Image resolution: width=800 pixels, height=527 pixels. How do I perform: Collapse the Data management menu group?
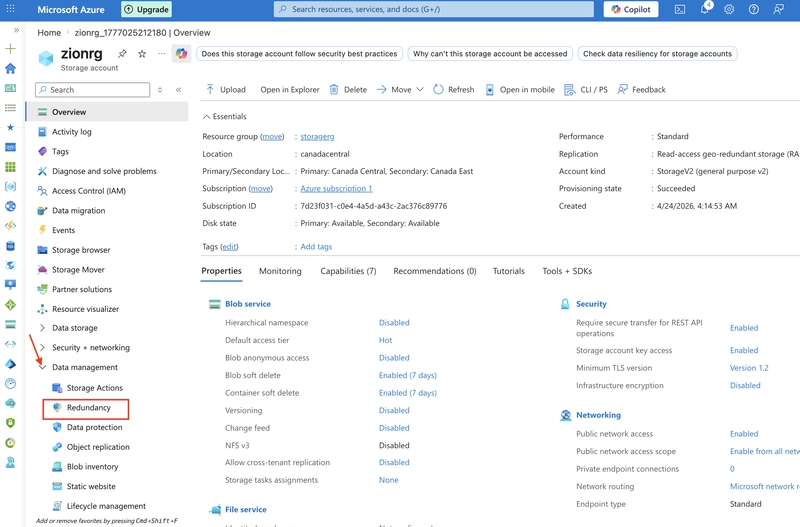[x=42, y=367]
